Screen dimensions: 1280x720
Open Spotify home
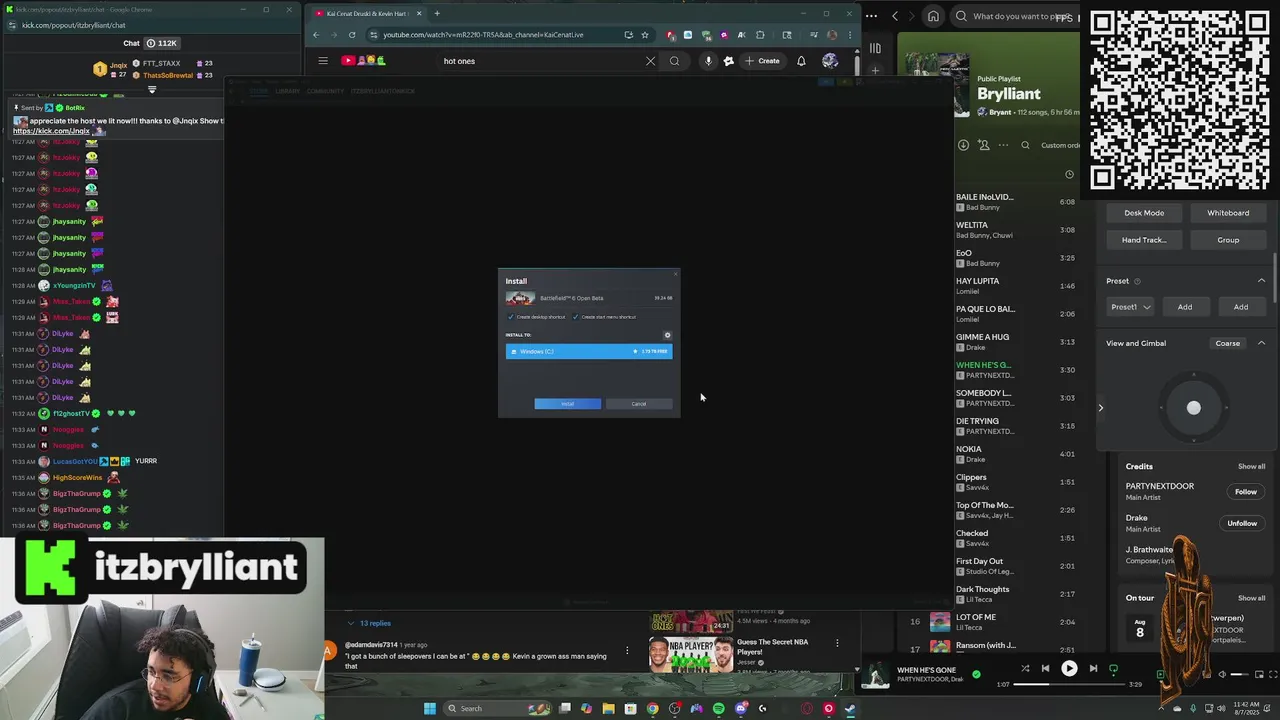point(933,16)
